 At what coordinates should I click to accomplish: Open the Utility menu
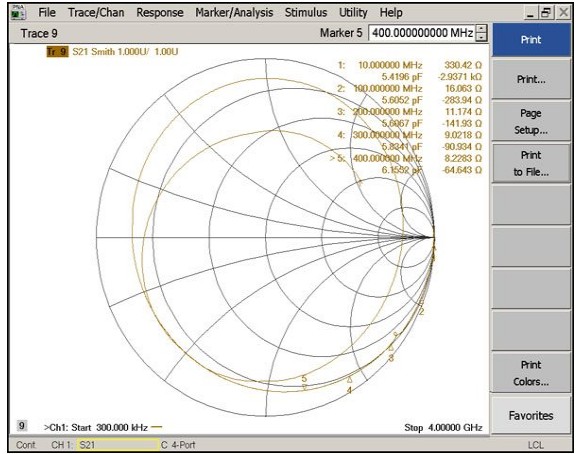(353, 13)
